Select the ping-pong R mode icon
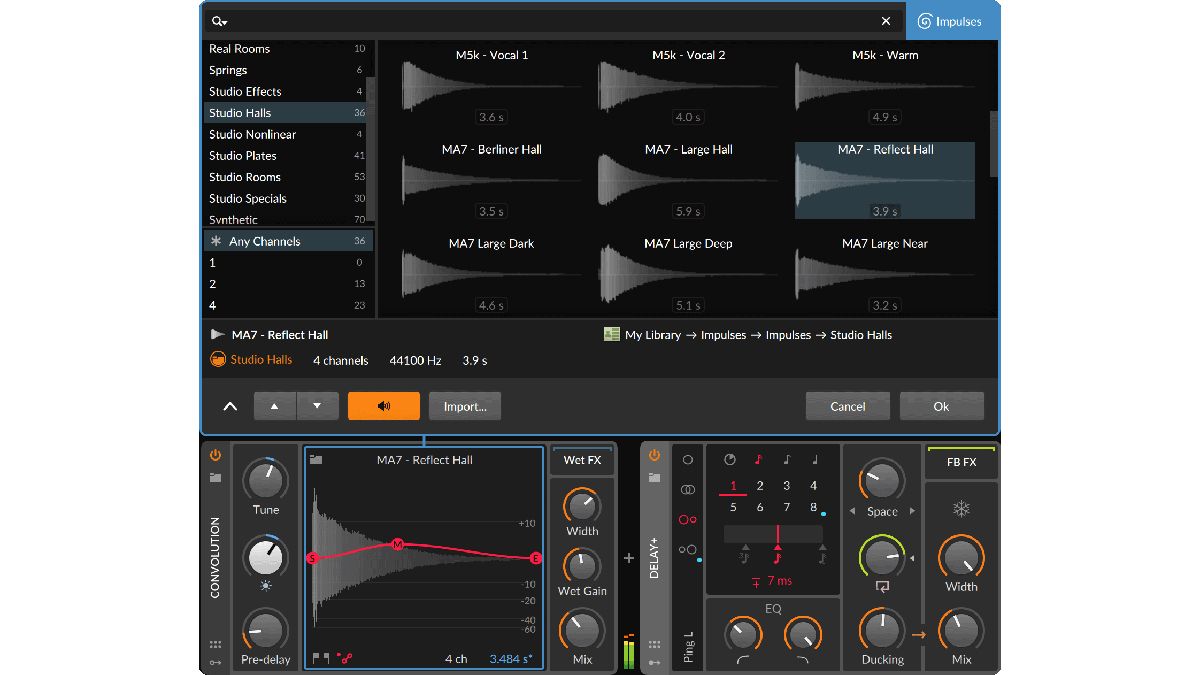1200x675 pixels. point(688,549)
